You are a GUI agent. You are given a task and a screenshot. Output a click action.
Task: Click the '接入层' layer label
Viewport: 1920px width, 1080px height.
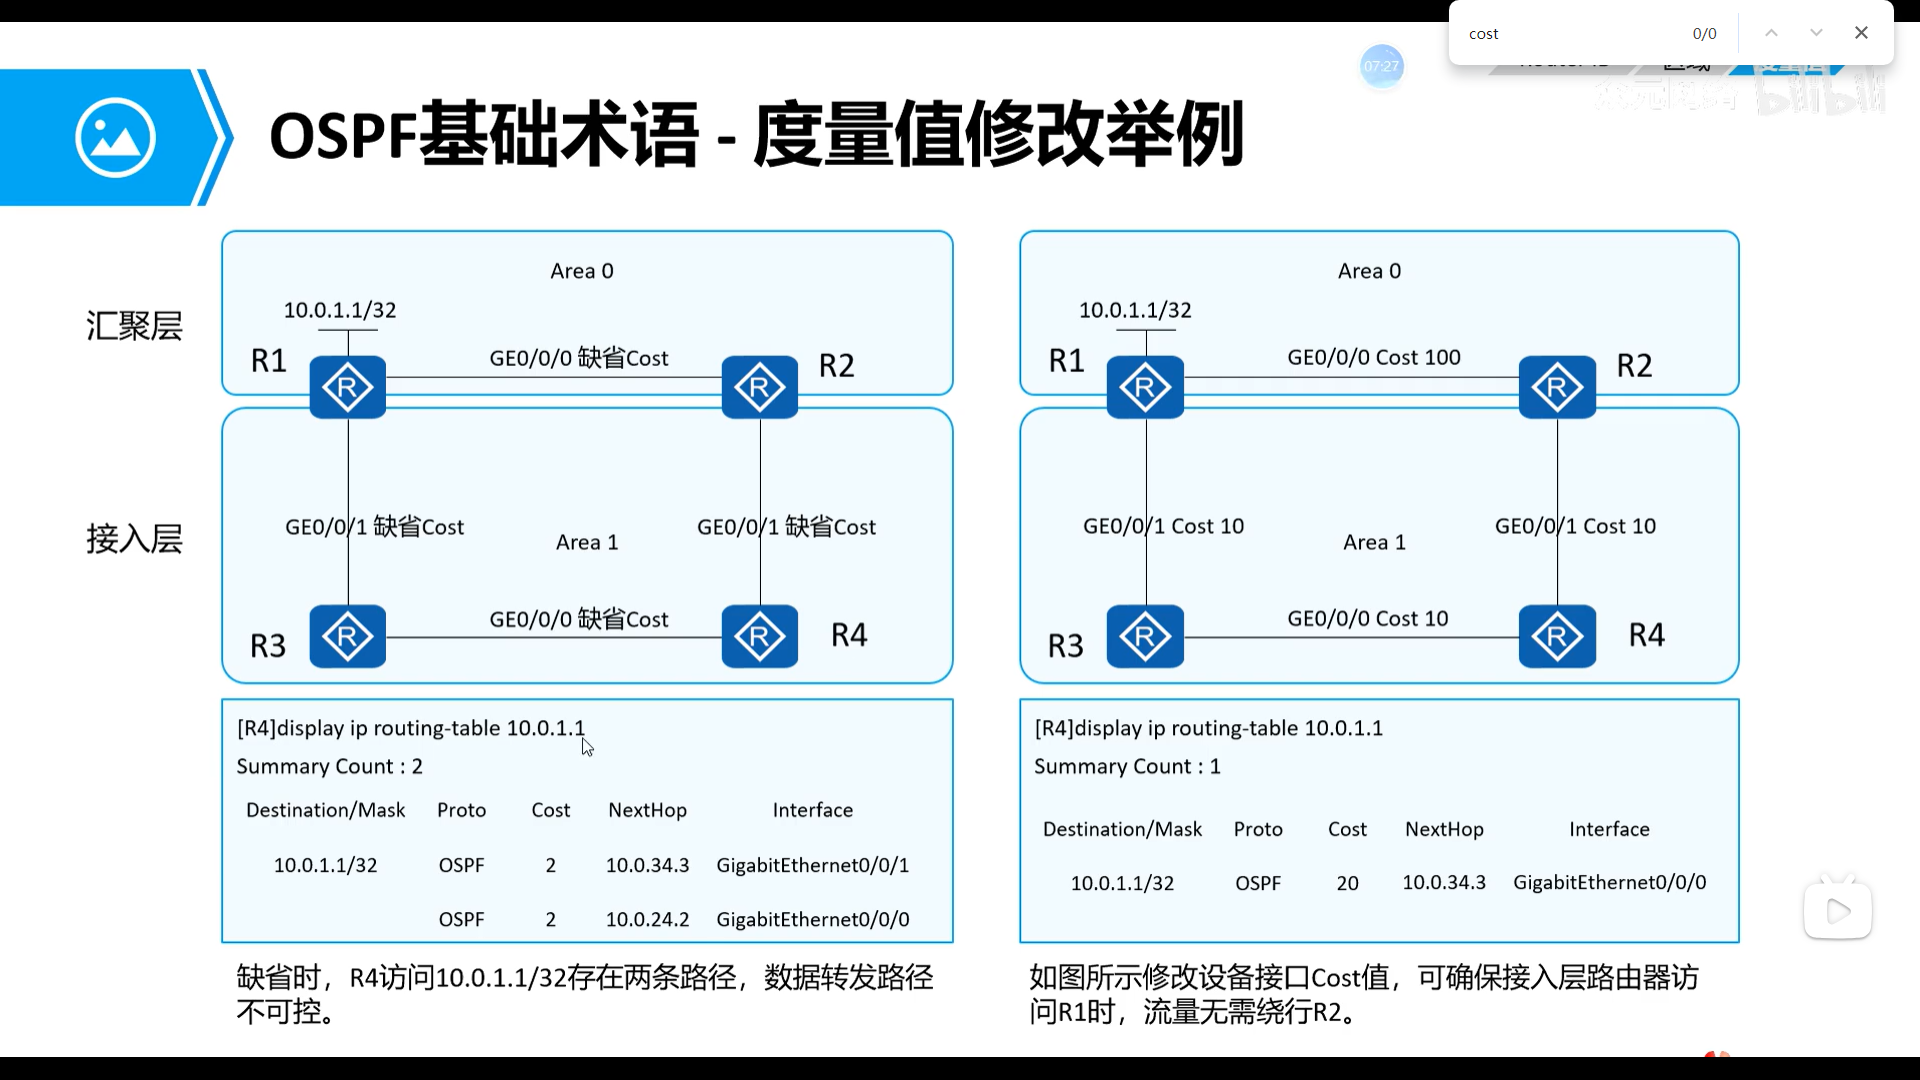point(134,539)
